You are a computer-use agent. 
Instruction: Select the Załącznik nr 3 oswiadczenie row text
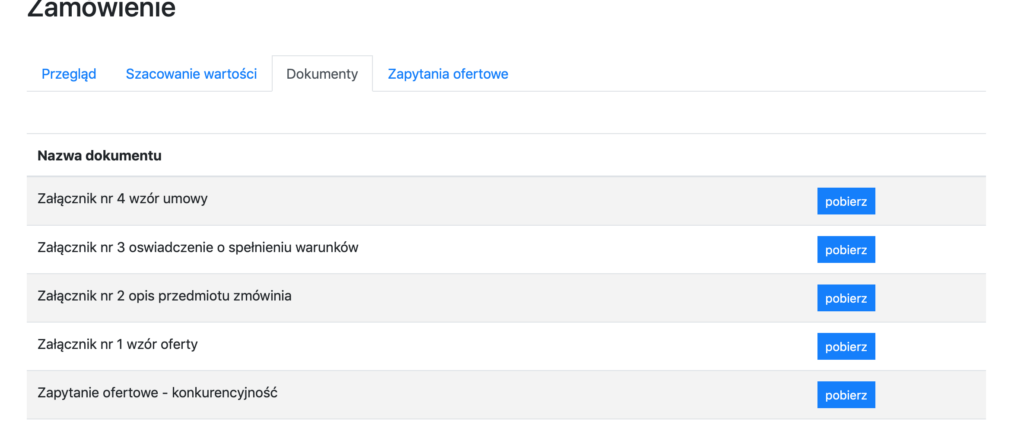coord(197,247)
